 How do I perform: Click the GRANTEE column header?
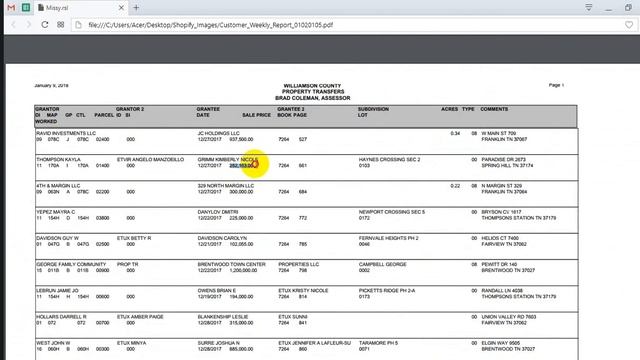click(x=208, y=109)
